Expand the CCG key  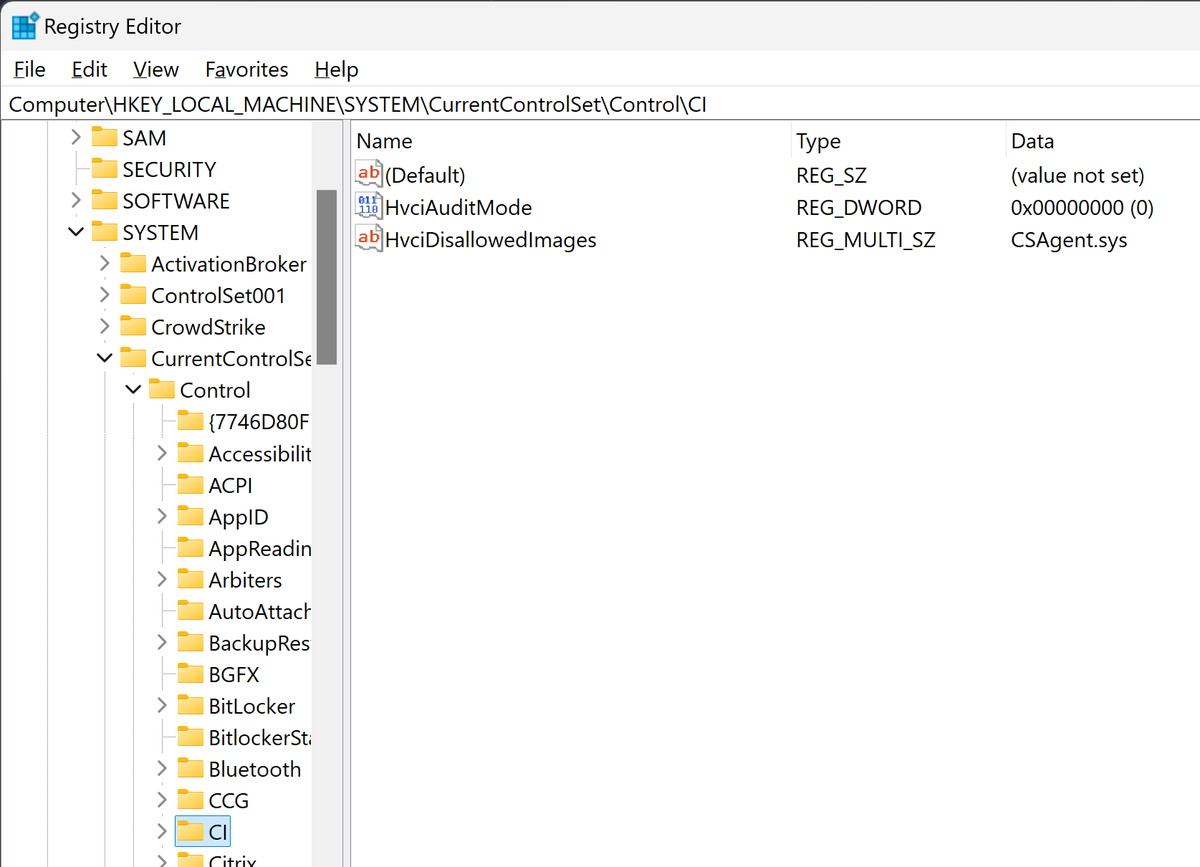162,801
